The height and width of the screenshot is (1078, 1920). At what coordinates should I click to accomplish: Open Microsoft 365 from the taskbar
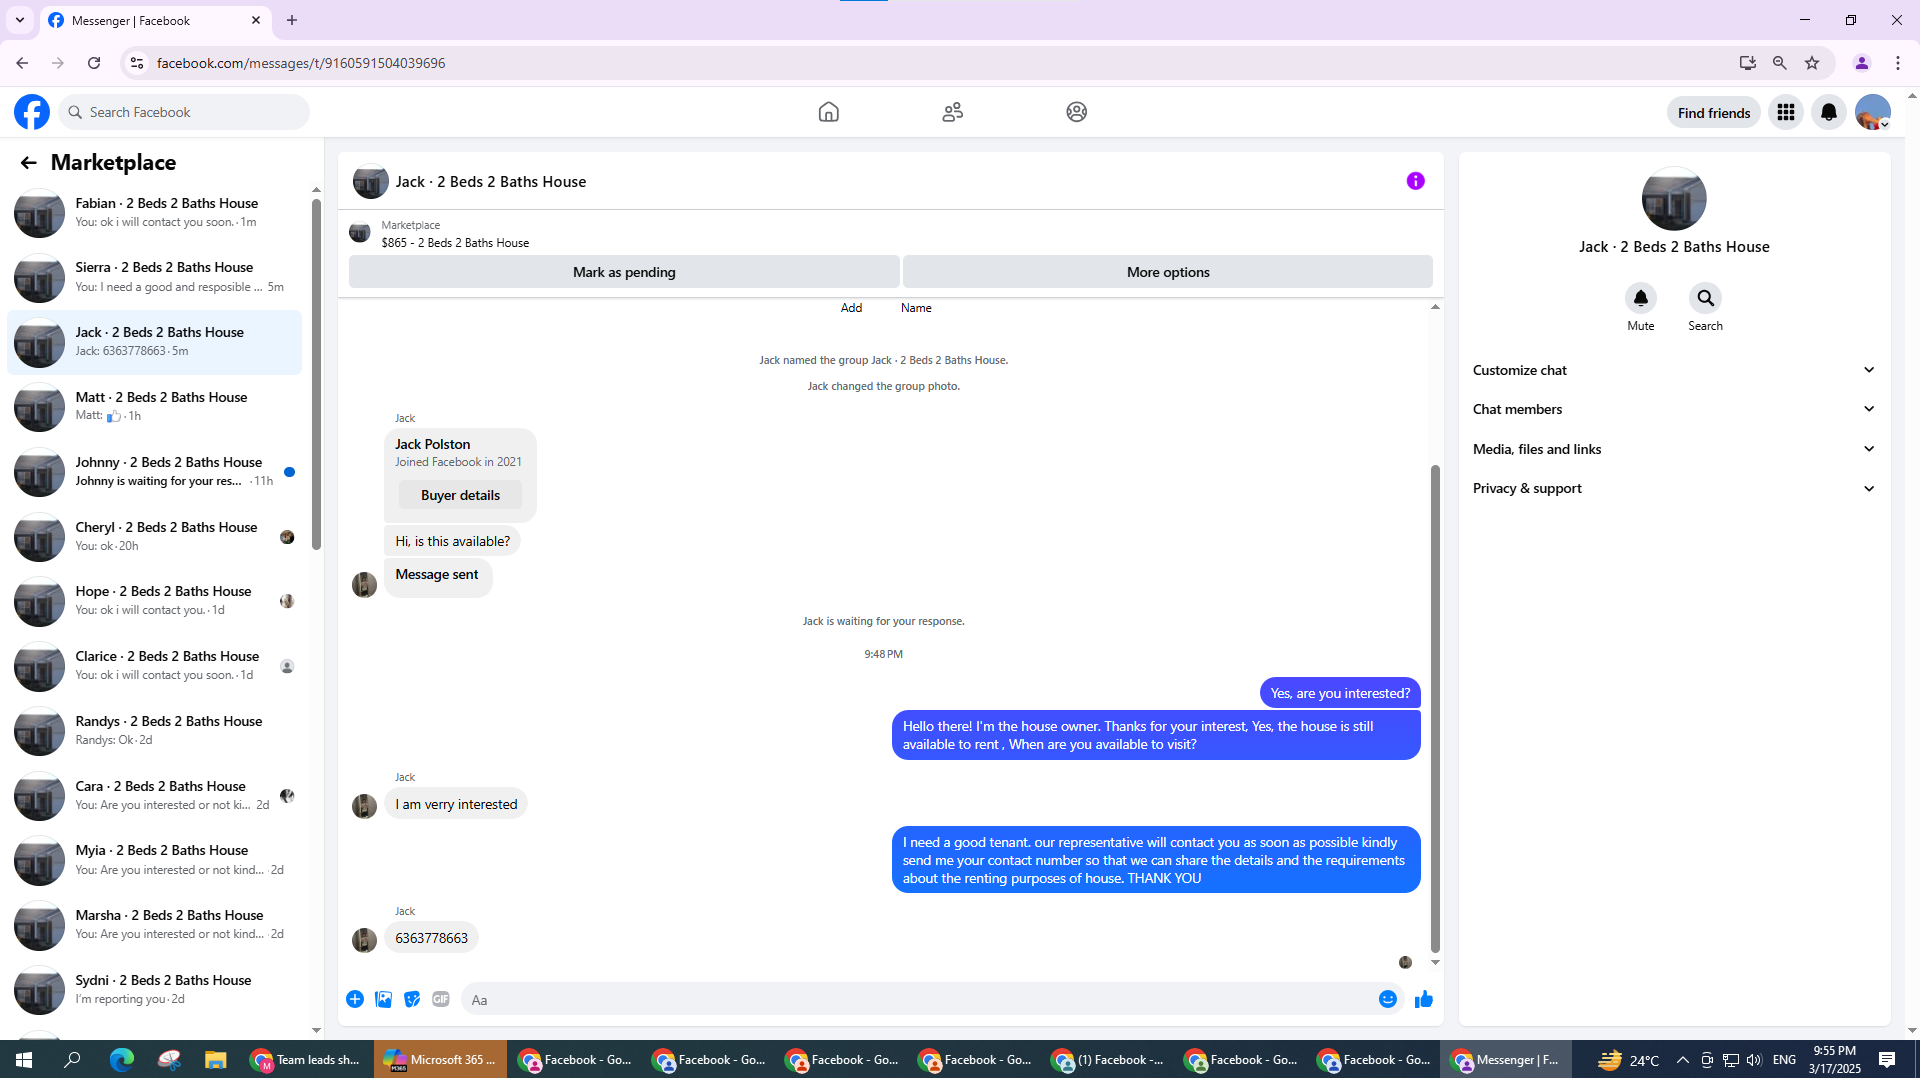point(440,1060)
